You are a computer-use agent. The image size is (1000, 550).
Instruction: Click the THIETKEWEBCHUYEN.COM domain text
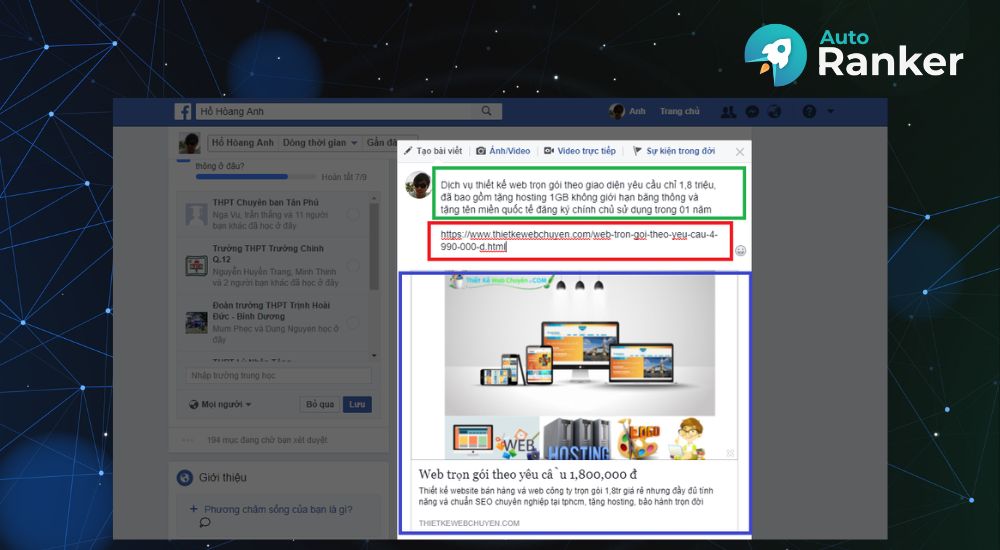[469, 523]
